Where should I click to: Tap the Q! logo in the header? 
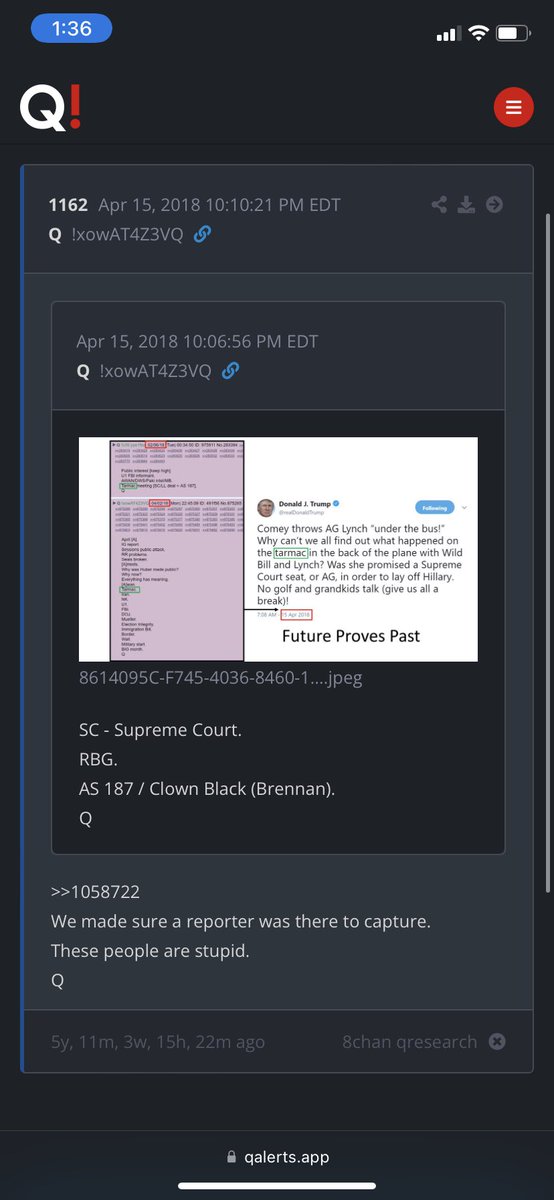50,107
